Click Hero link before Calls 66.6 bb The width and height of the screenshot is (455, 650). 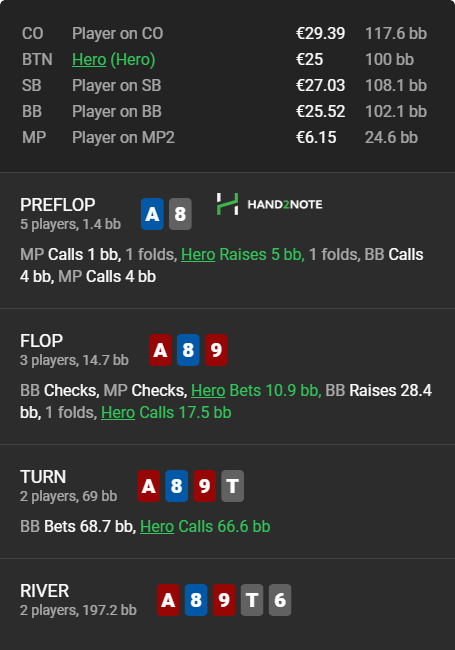(x=157, y=526)
